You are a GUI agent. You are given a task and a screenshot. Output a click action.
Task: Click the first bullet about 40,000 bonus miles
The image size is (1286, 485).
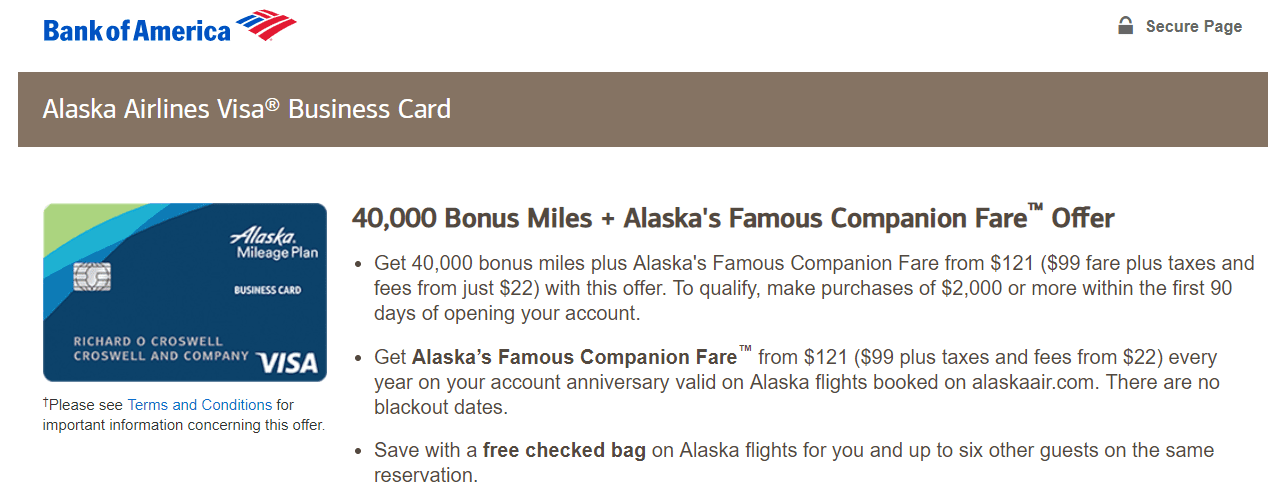(x=814, y=288)
